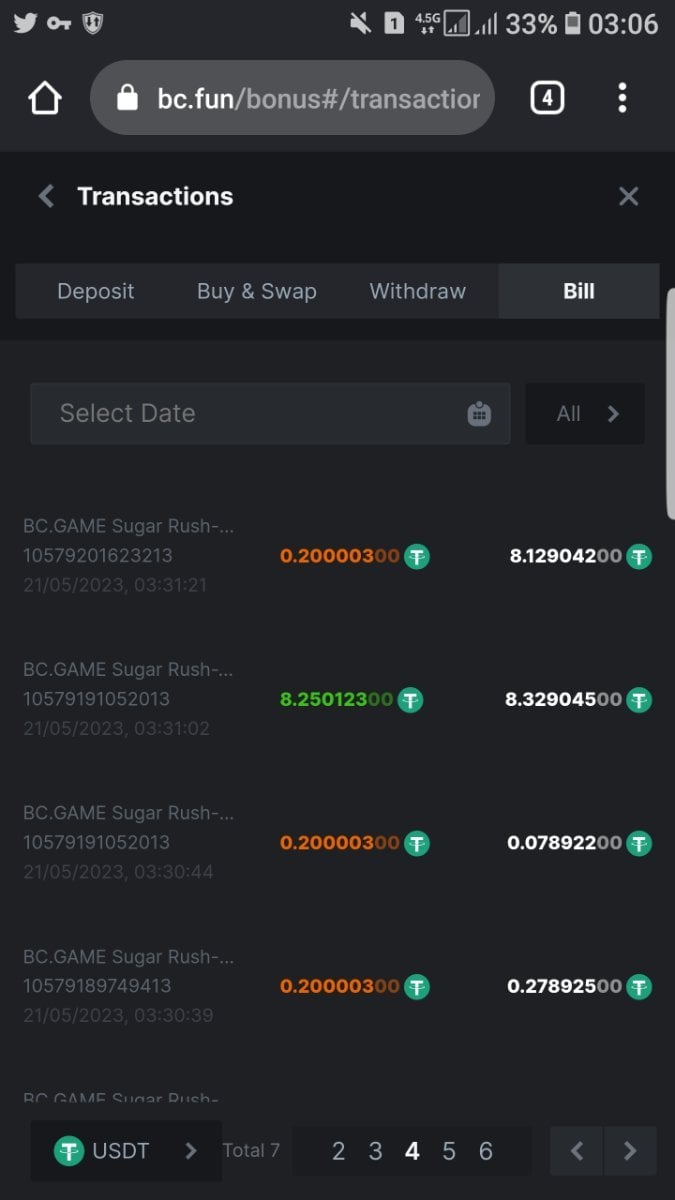The width and height of the screenshot is (675, 1200).
Task: Go to next page with right arrow
Action: click(x=630, y=1151)
